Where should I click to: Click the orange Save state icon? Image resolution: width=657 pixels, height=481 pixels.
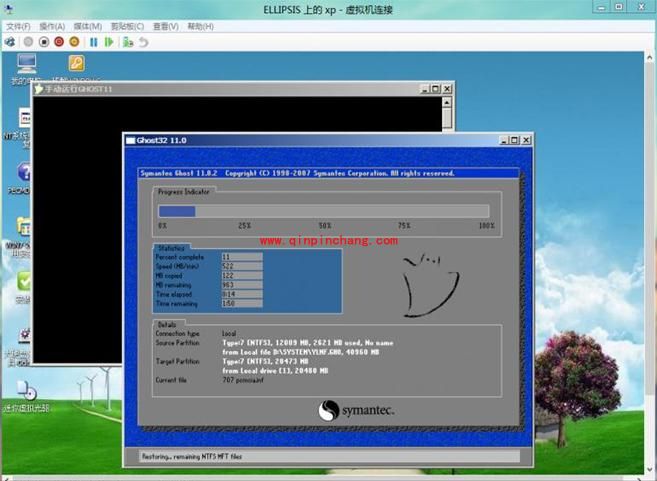pyautogui.click(x=75, y=42)
